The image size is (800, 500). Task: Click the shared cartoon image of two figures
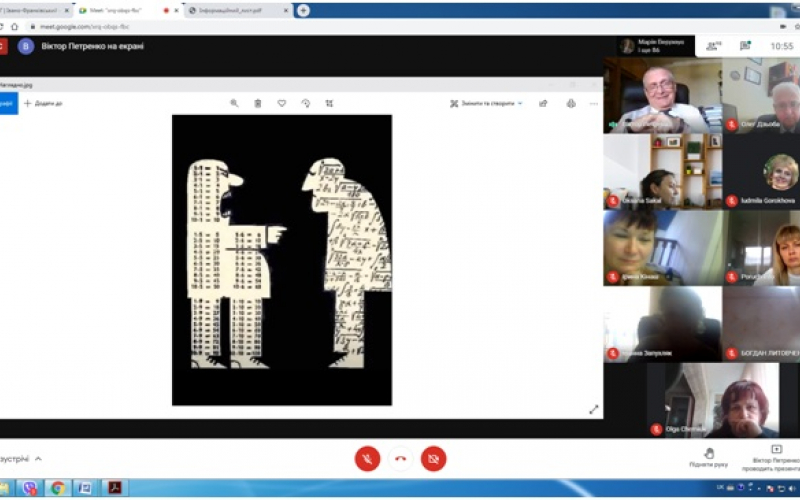click(282, 260)
